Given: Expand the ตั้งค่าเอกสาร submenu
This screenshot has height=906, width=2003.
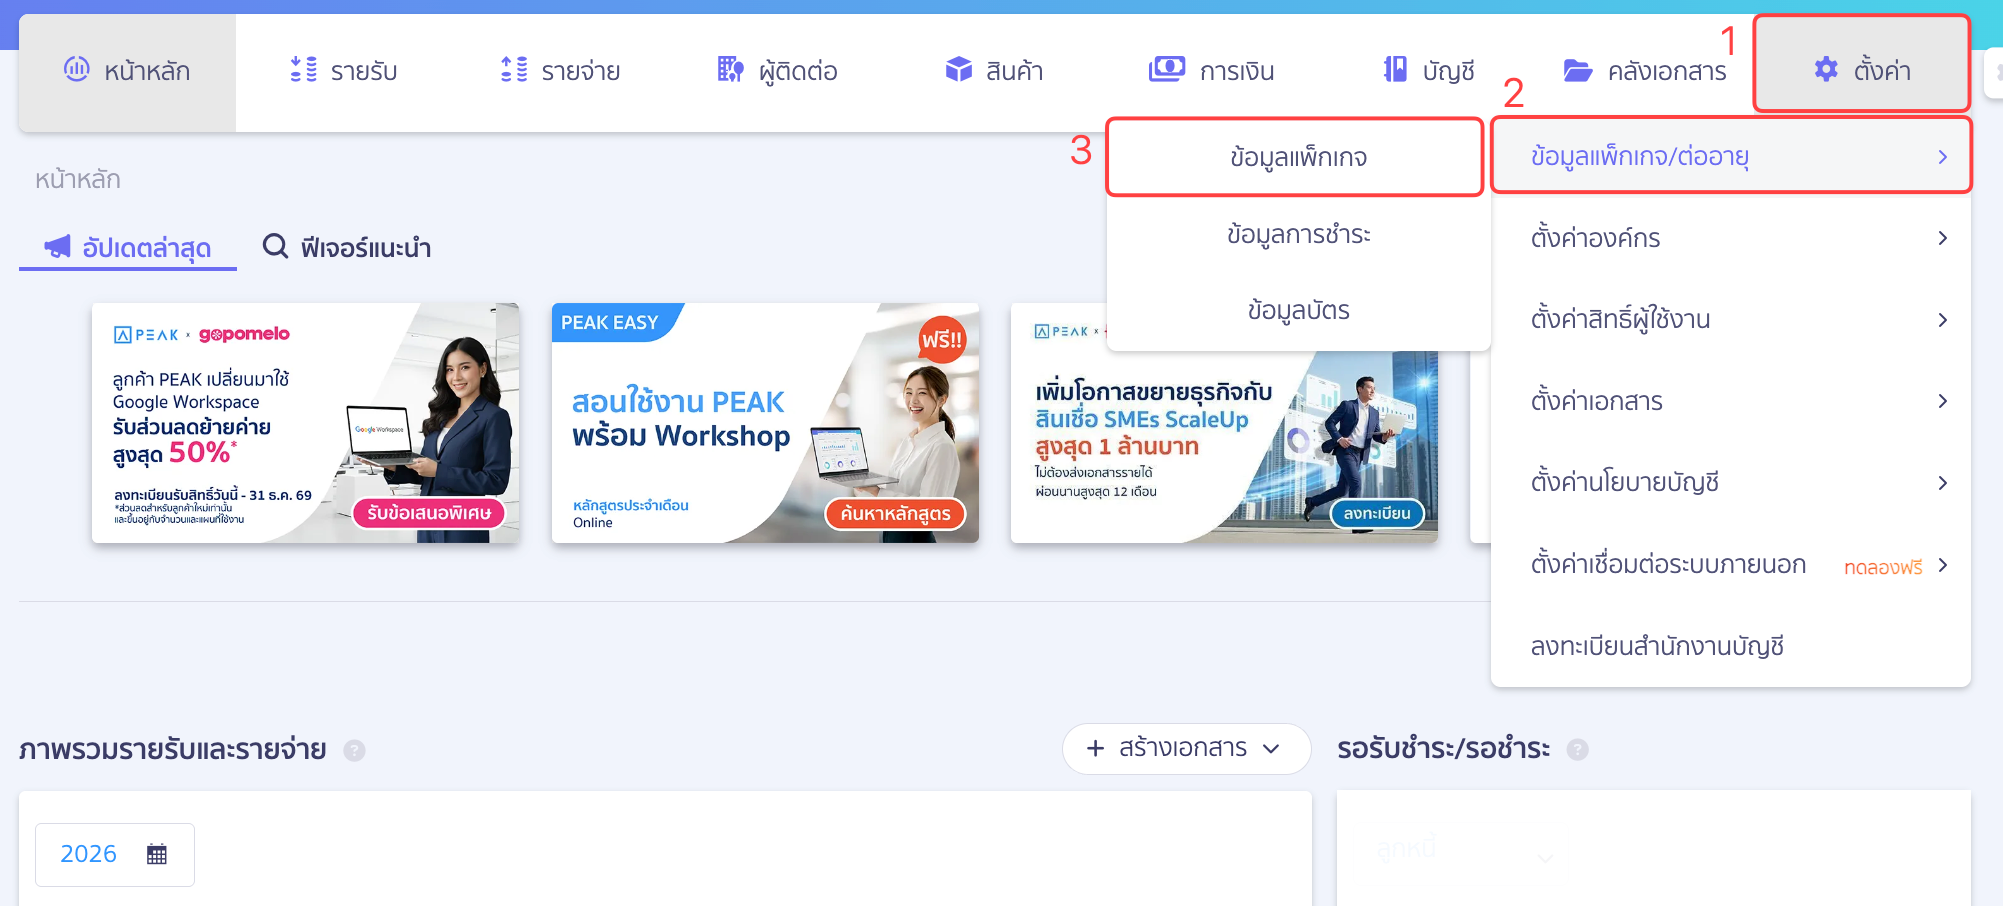Looking at the screenshot, I should click(1942, 401).
